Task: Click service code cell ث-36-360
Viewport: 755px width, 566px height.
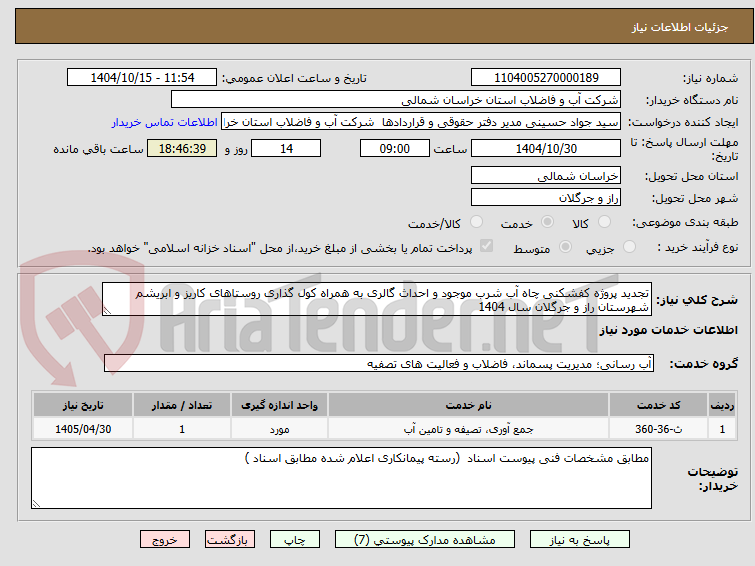Action: coord(658,429)
